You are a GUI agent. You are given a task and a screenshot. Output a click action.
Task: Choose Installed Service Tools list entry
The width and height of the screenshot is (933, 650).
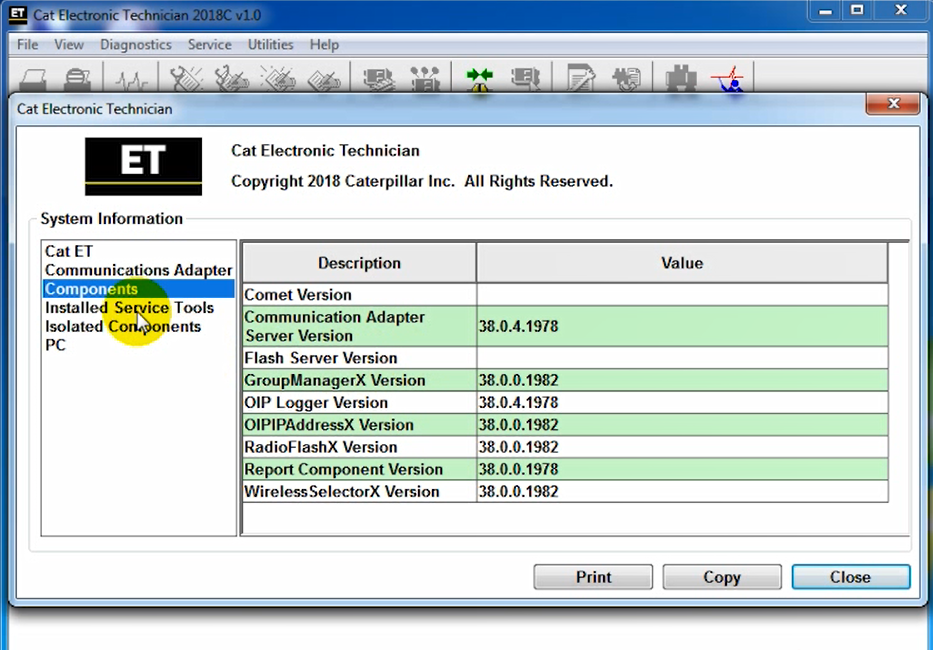pos(129,308)
